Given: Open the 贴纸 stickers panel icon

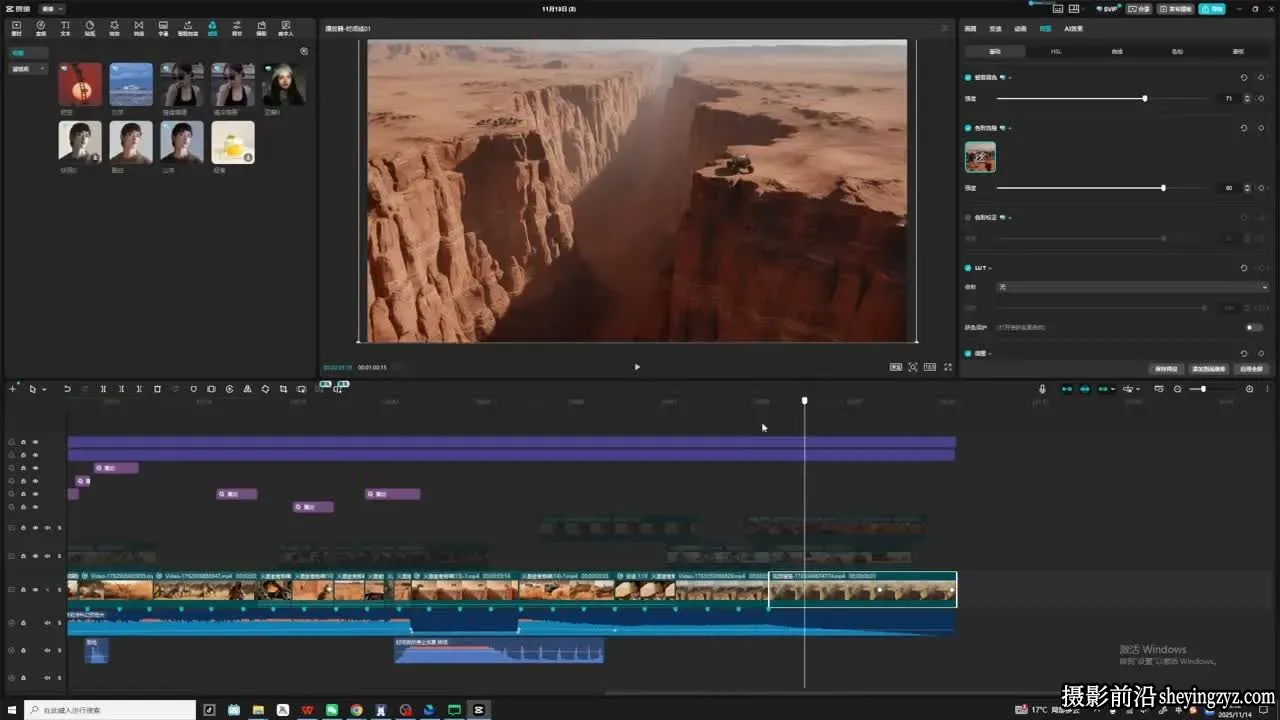Looking at the screenshot, I should (90, 28).
